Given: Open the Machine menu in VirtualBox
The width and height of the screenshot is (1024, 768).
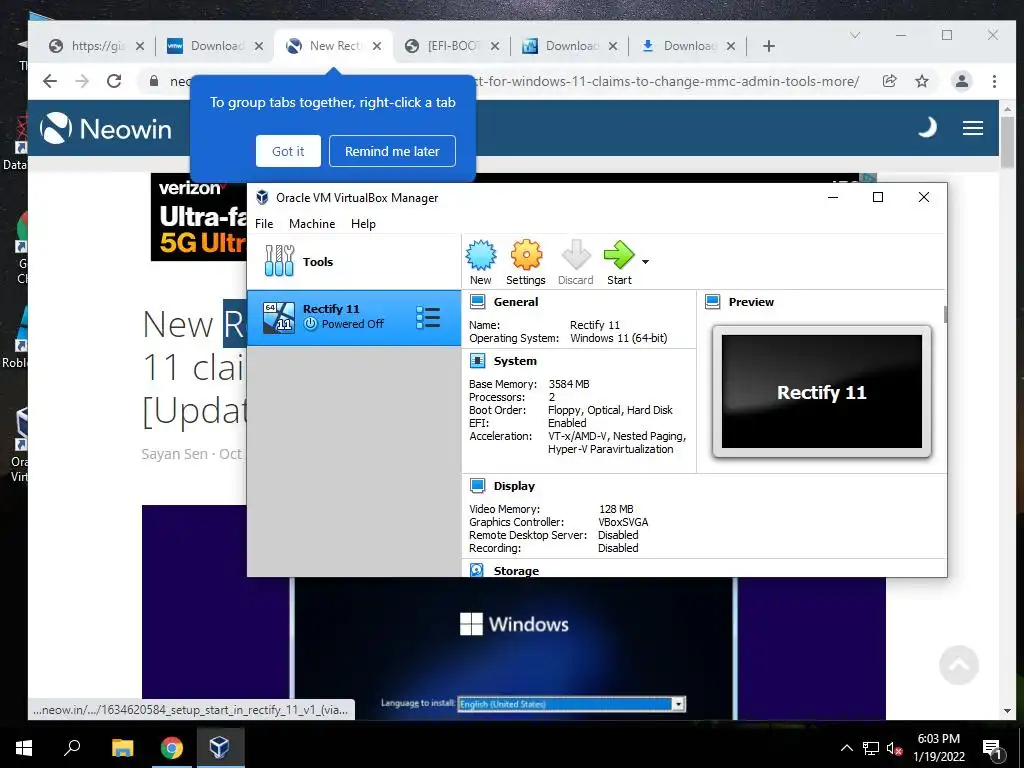Looking at the screenshot, I should pos(312,223).
